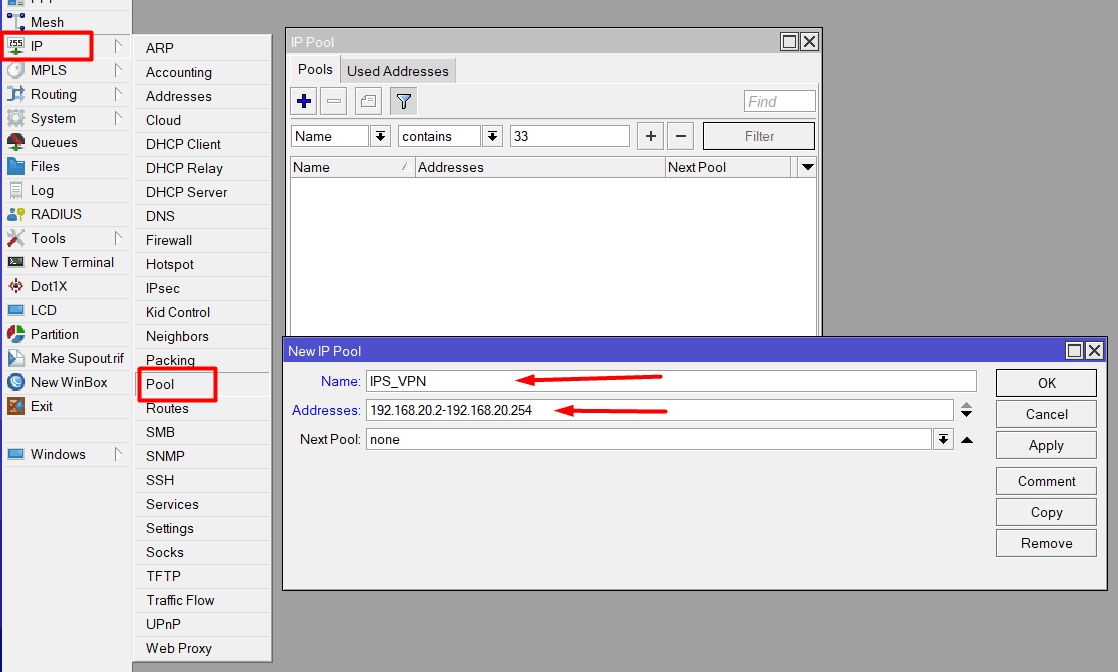Click the blue plus add pool icon
The width and height of the screenshot is (1118, 672).
305,101
